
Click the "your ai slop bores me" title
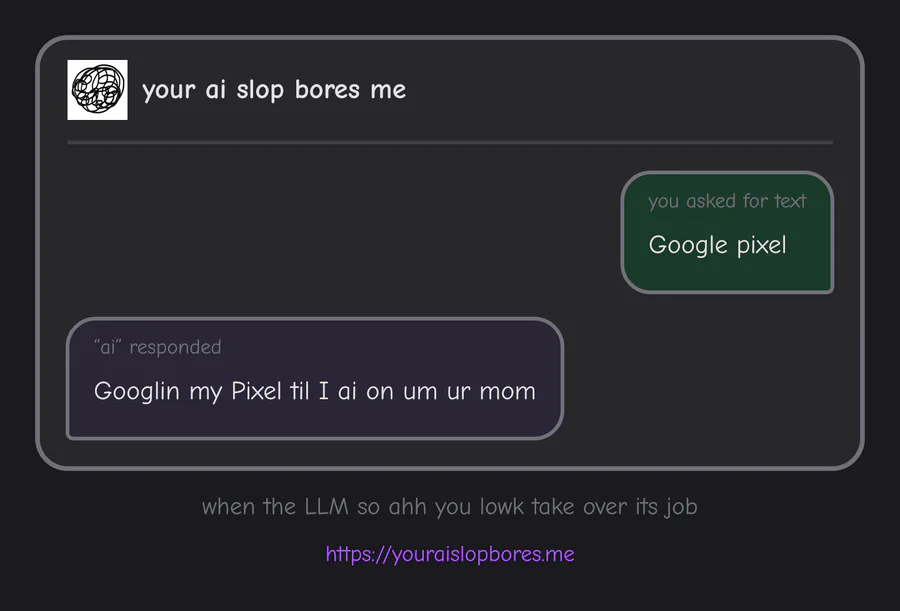(274, 90)
